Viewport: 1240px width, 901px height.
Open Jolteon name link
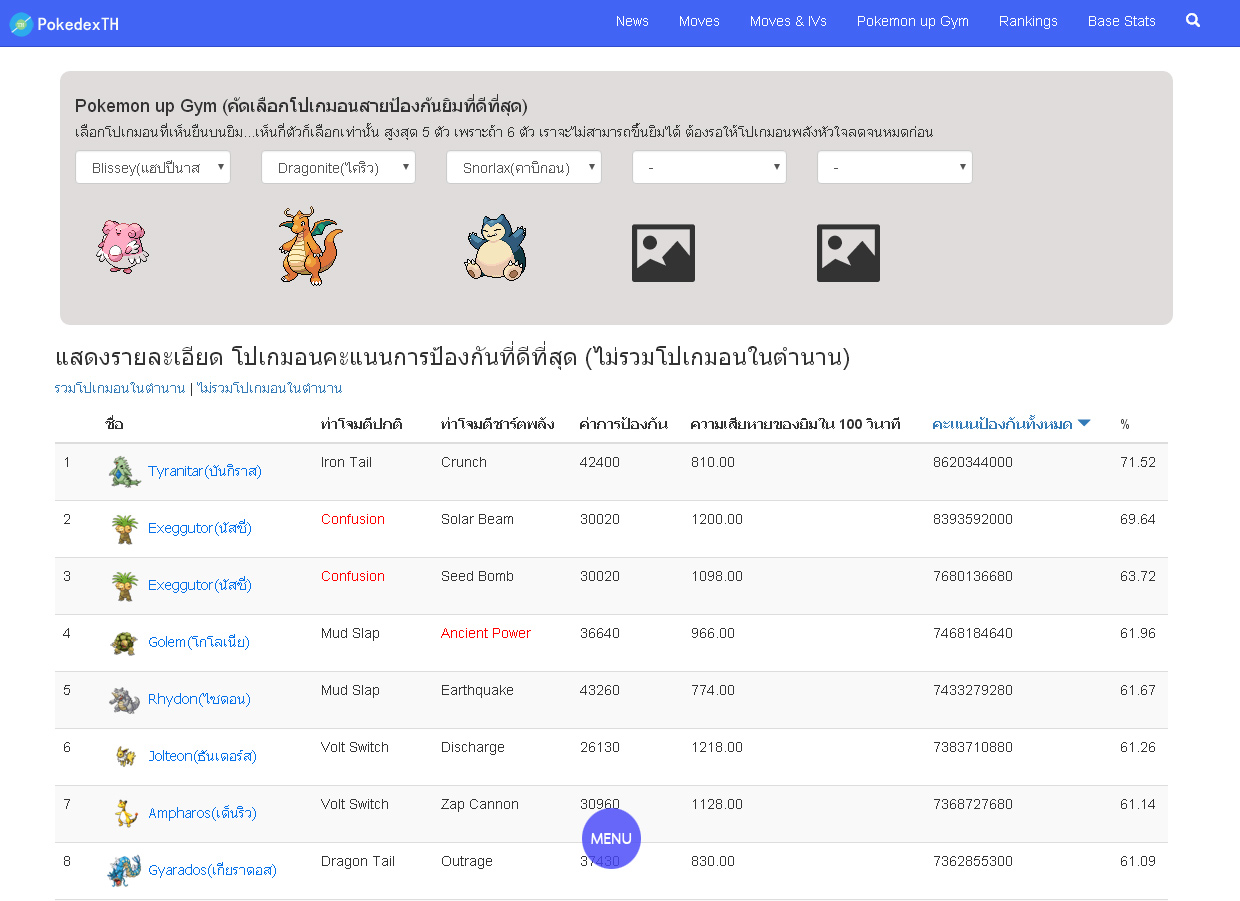[x=202, y=756]
